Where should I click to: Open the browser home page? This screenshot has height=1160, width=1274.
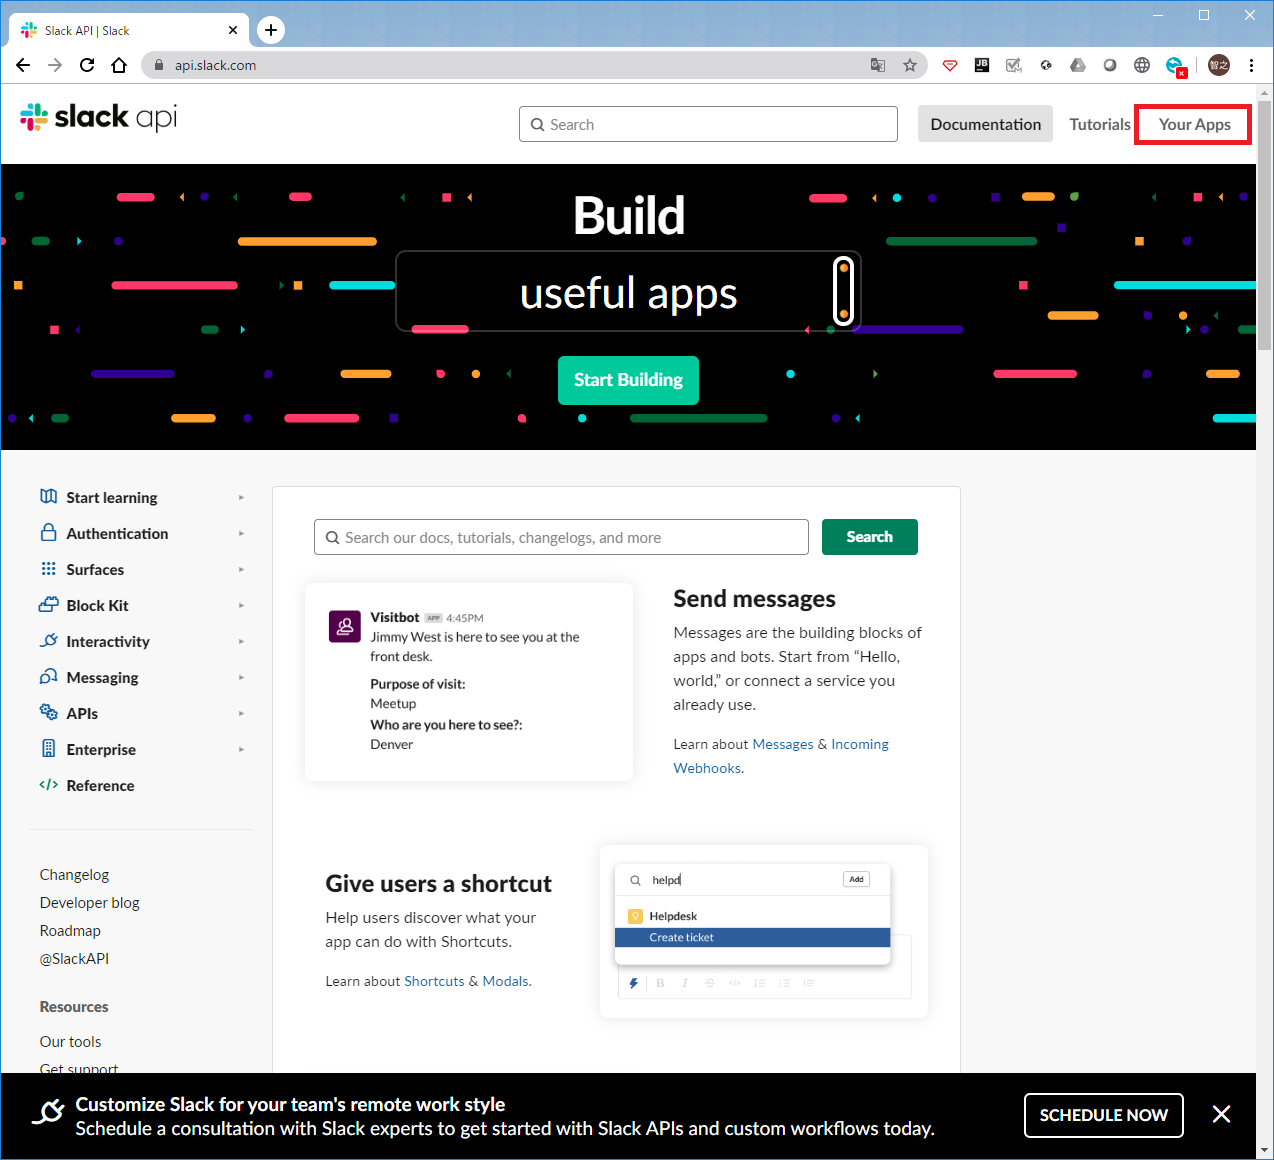(119, 65)
